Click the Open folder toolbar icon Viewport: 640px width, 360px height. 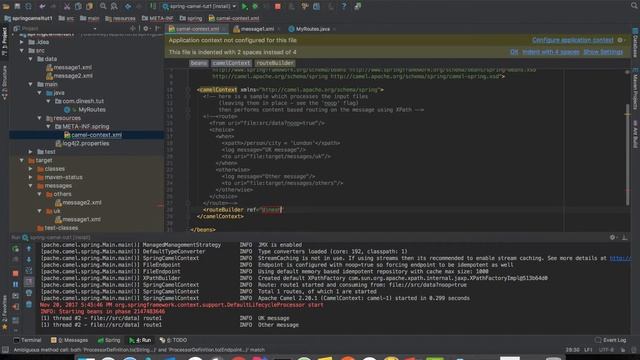(6, 6)
